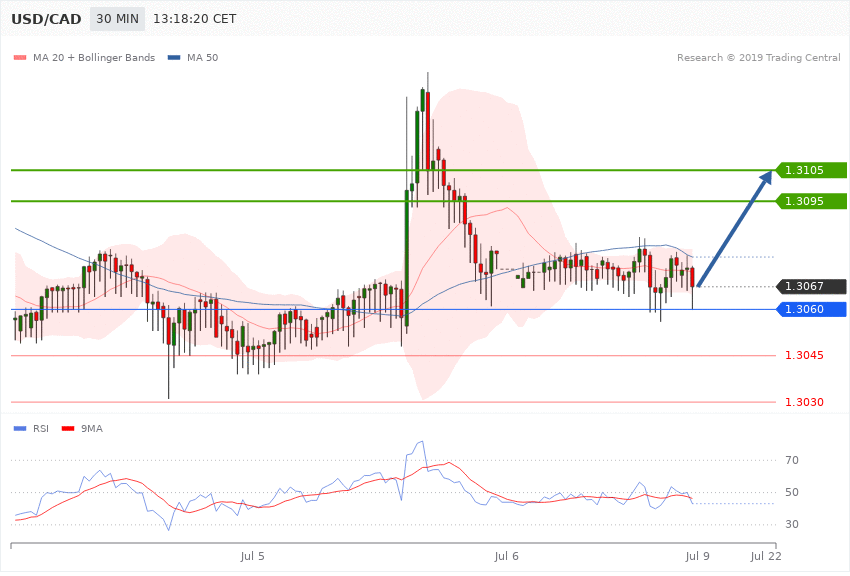The width and height of the screenshot is (850, 576).
Task: Click the 1.3030 support level label
Action: pyautogui.click(x=804, y=402)
